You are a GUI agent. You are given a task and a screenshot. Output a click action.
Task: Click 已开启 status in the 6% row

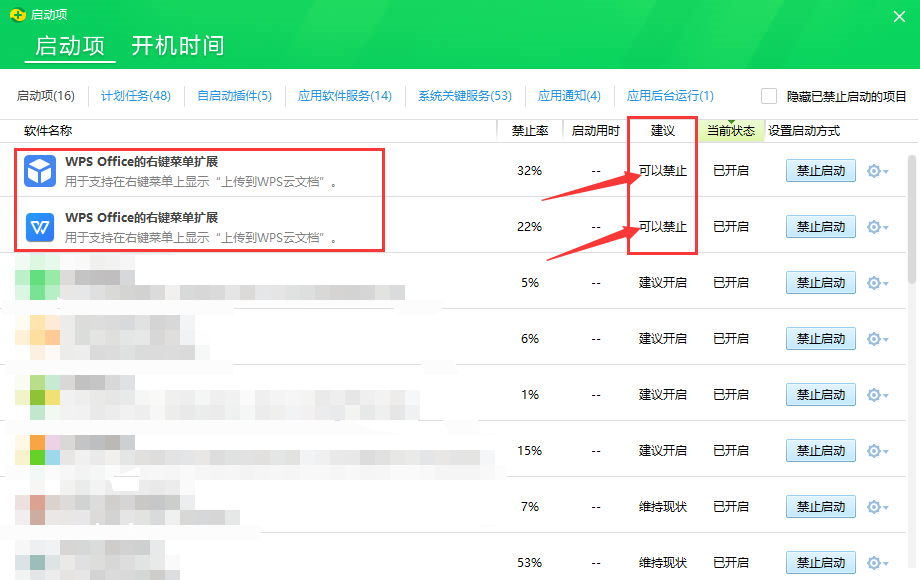tap(730, 338)
